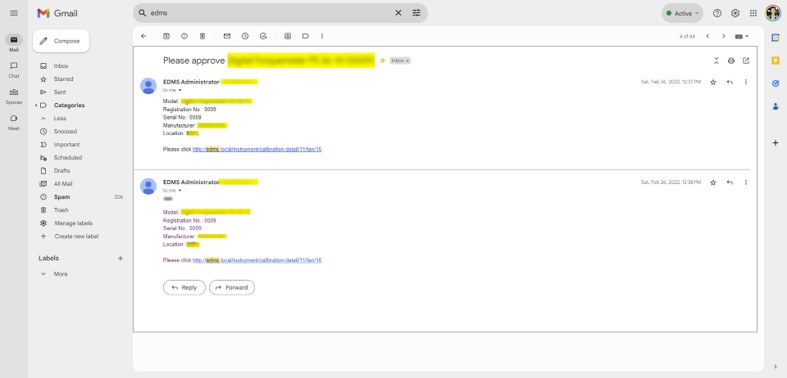Viewport: 787px width, 378px height.
Task: Open Google Keep side panel
Action: click(775, 60)
